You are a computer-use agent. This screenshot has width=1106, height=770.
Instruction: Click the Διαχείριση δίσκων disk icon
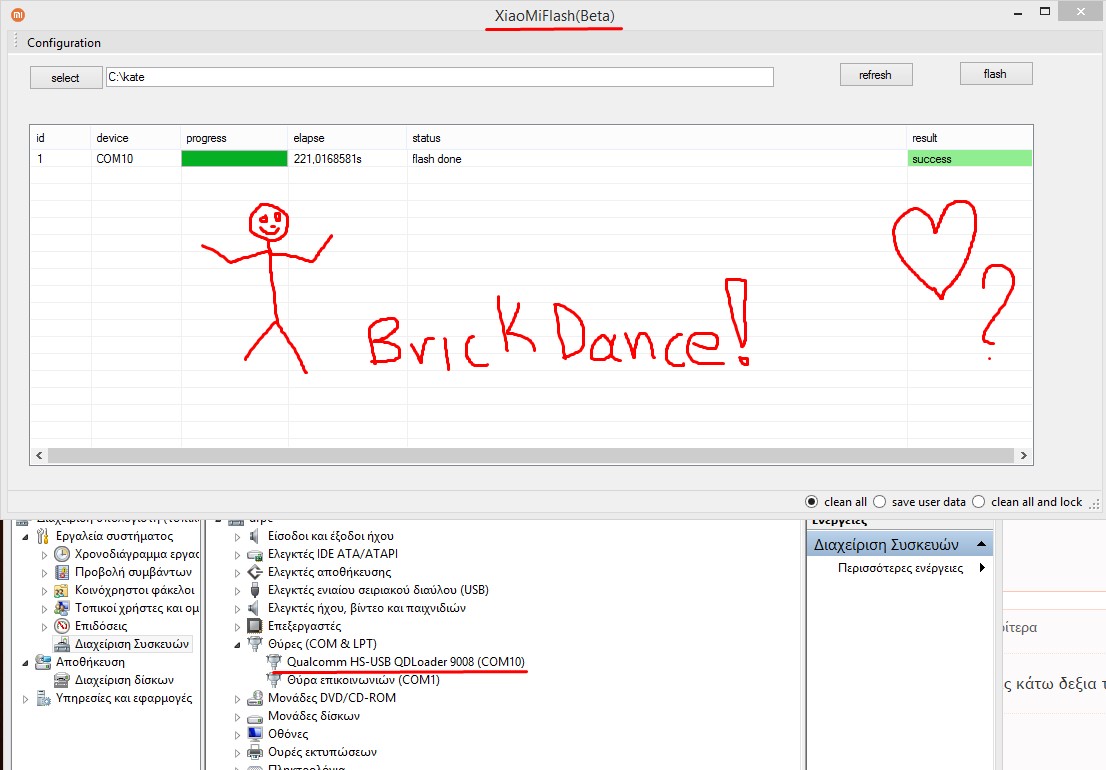coord(62,680)
